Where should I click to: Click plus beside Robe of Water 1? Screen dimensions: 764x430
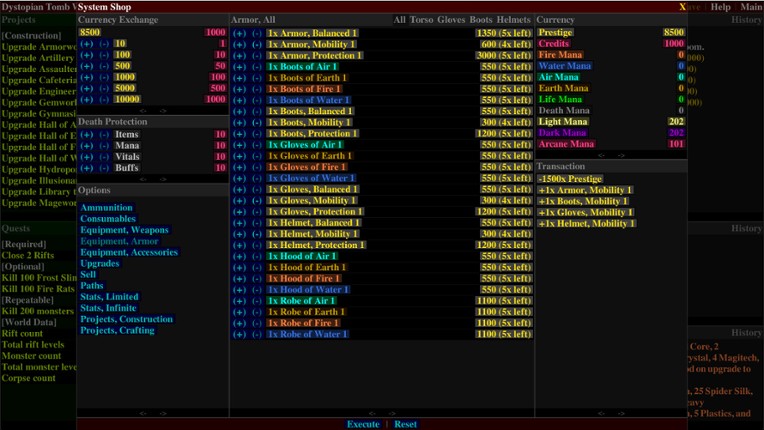click(x=240, y=334)
